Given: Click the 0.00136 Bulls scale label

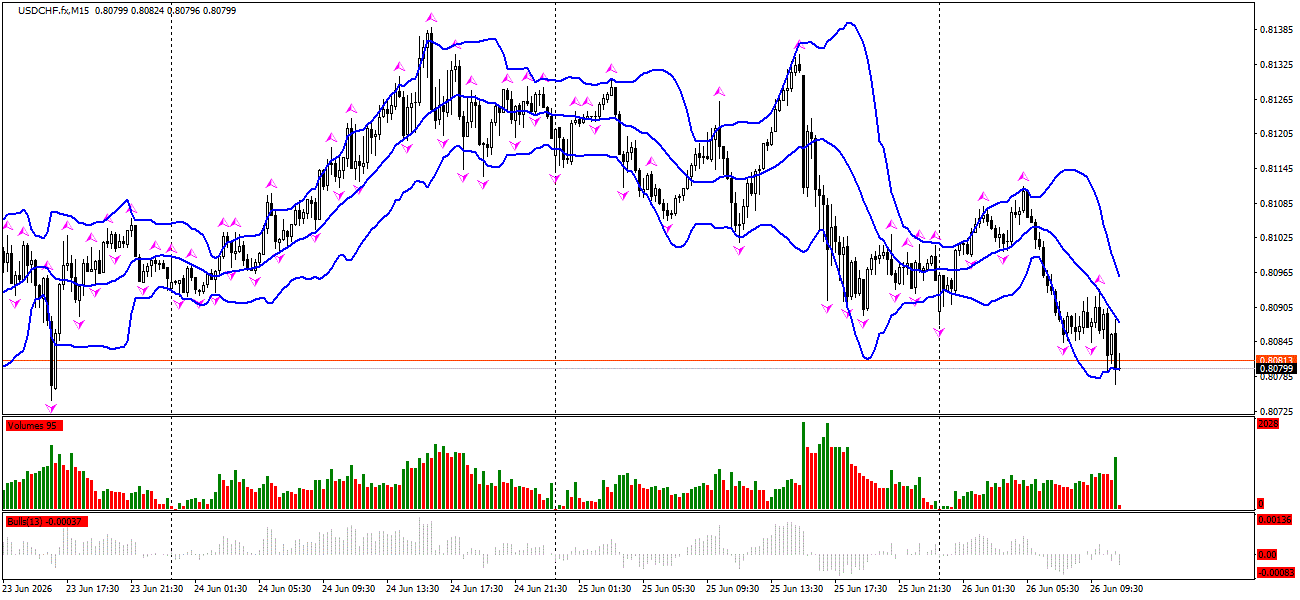Looking at the screenshot, I should [1276, 520].
